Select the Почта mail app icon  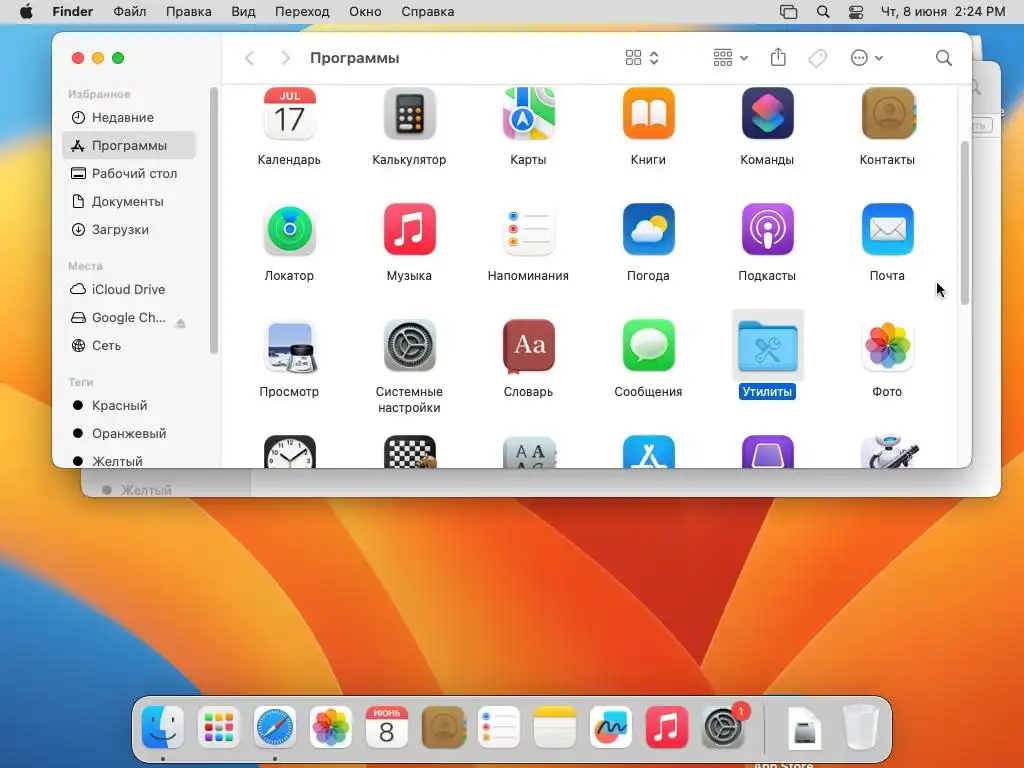pos(887,230)
